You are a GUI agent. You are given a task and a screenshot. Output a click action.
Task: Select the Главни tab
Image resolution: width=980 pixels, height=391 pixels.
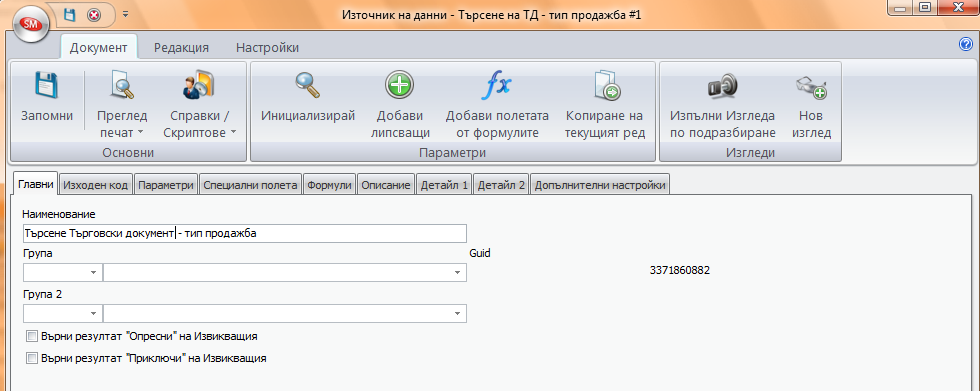[35, 184]
